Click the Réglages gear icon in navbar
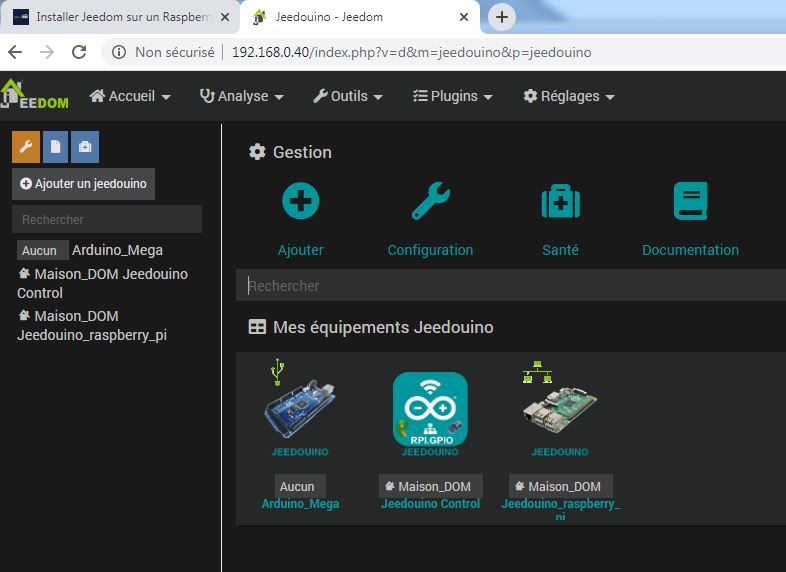 click(530, 95)
